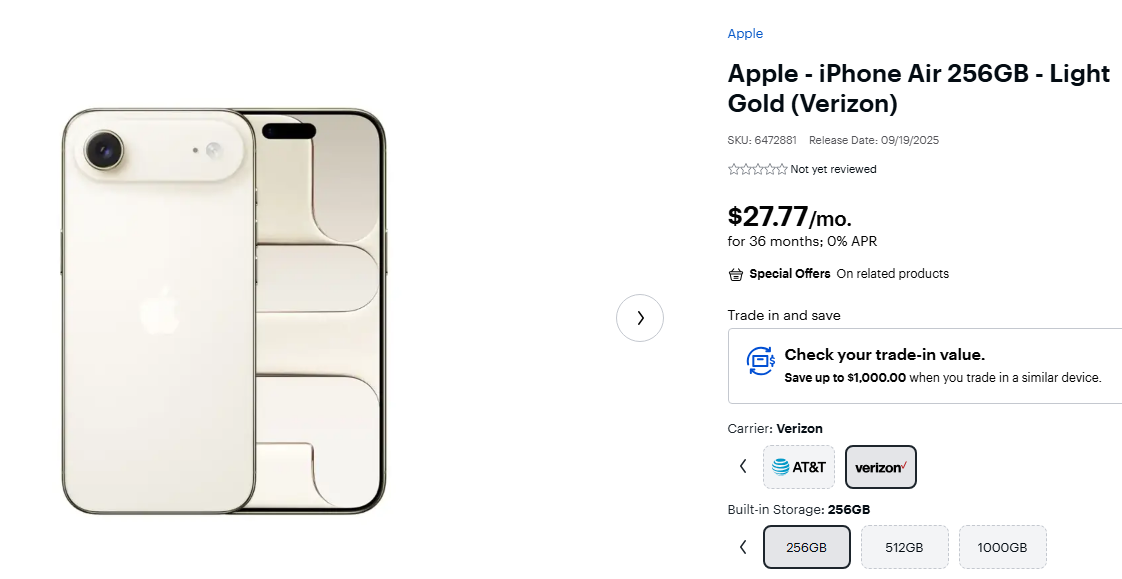Click 'On related products' text
This screenshot has width=1122, height=579.
point(893,273)
